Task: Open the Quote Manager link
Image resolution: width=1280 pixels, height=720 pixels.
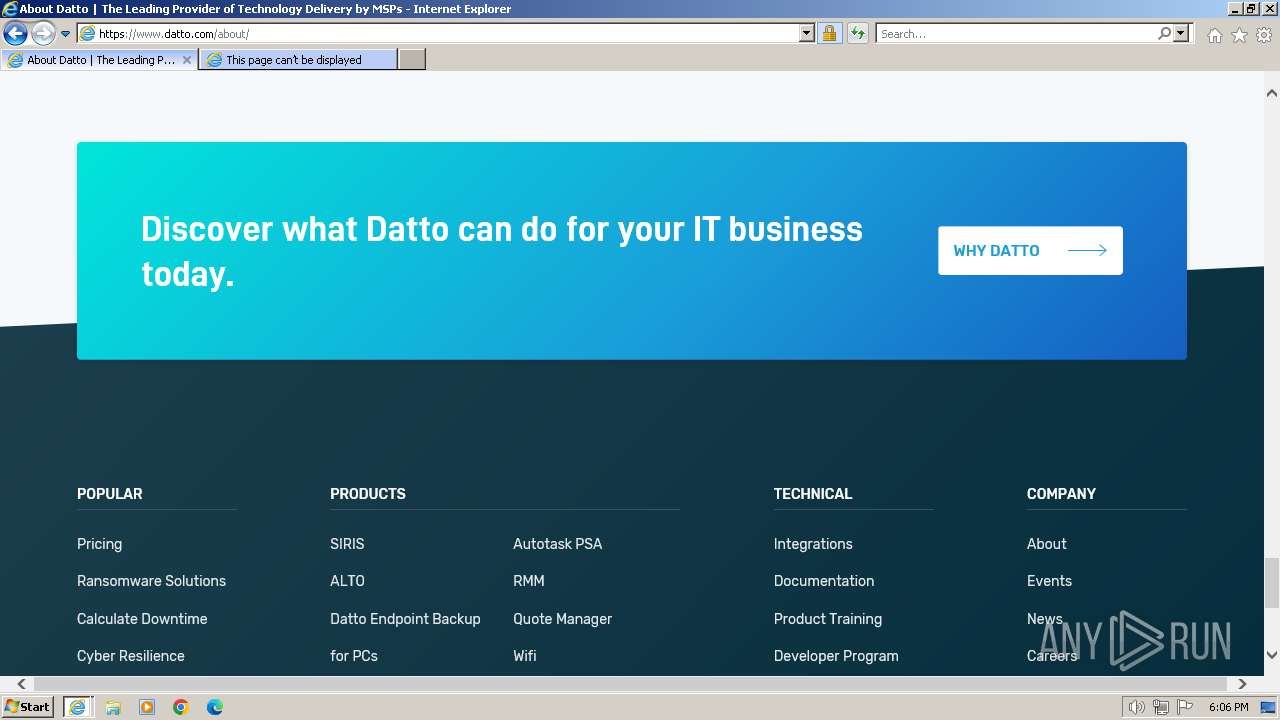Action: tap(562, 619)
